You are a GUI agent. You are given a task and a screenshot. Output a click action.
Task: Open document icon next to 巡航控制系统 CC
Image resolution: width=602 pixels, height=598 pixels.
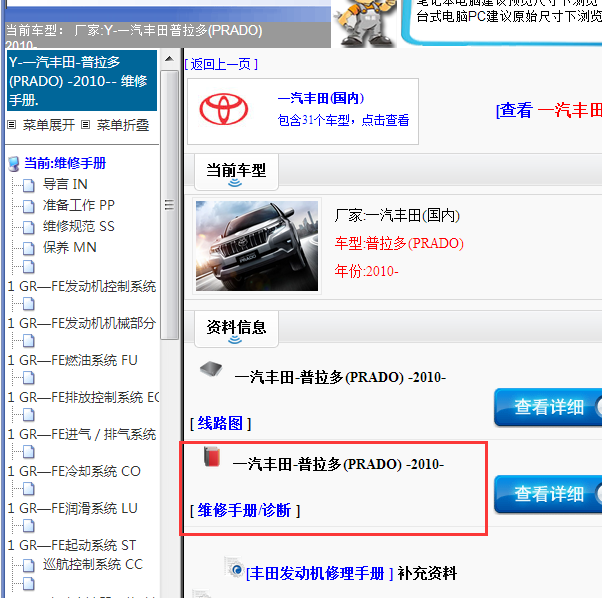tap(28, 565)
